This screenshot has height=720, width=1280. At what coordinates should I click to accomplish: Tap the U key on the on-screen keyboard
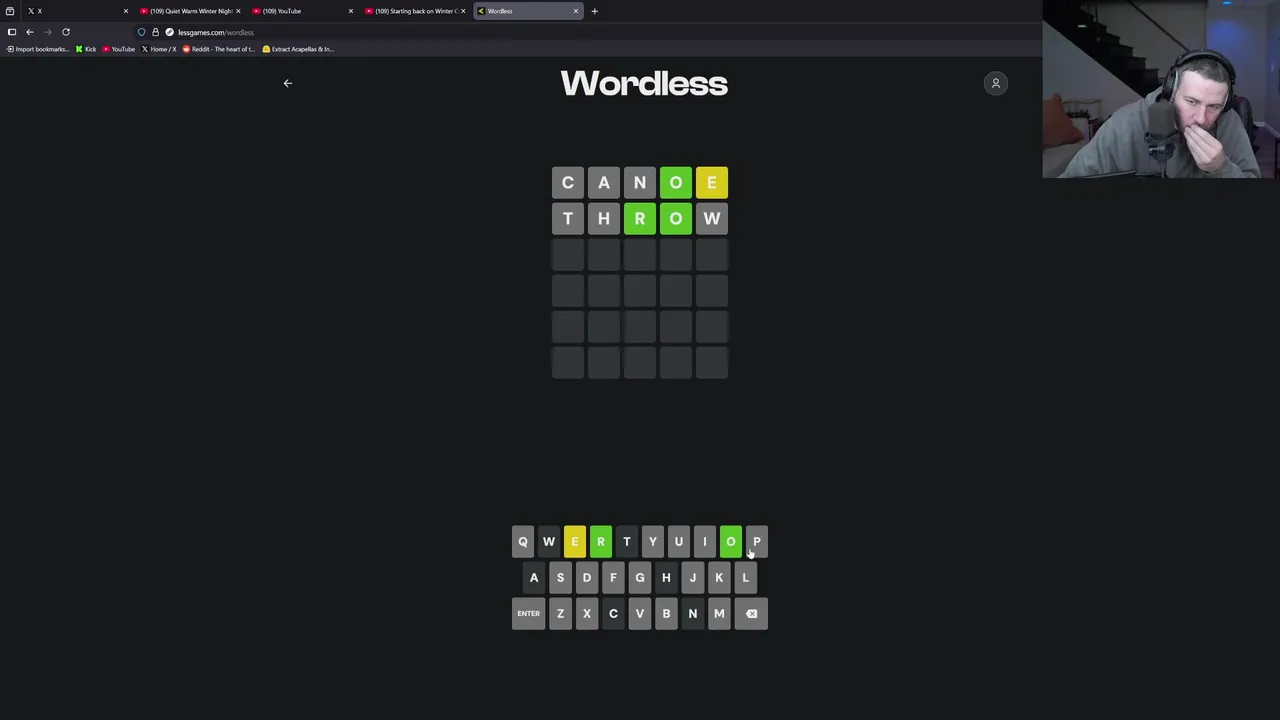[x=679, y=542]
